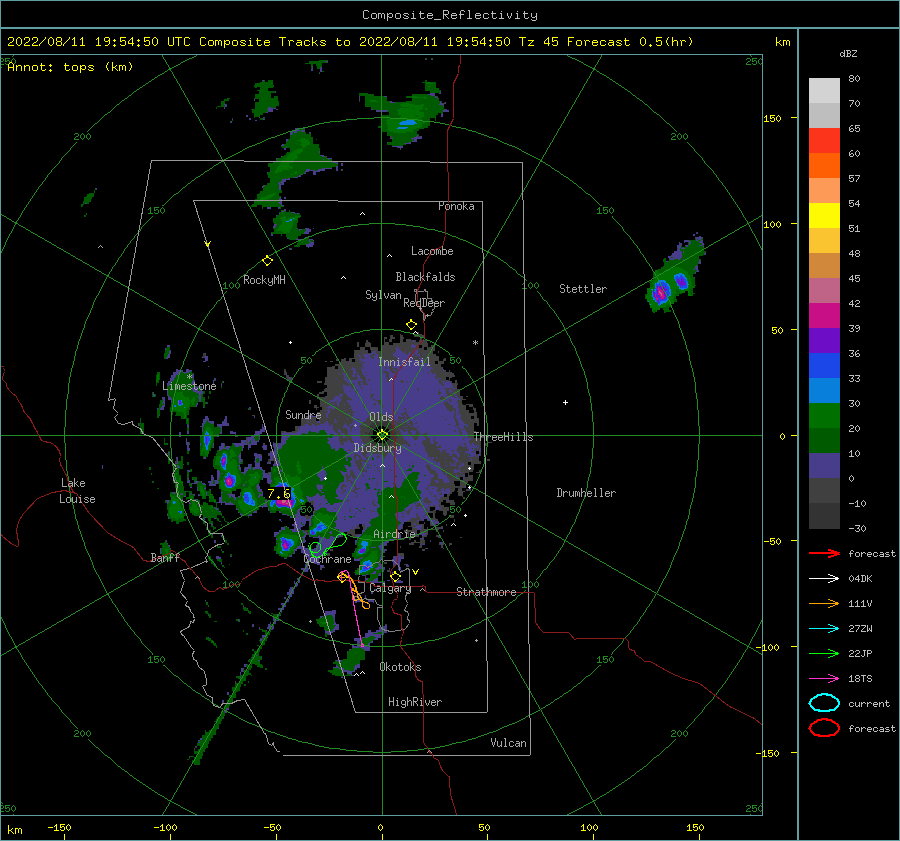Select the orange 57 dBZ color swatch

tap(824, 165)
